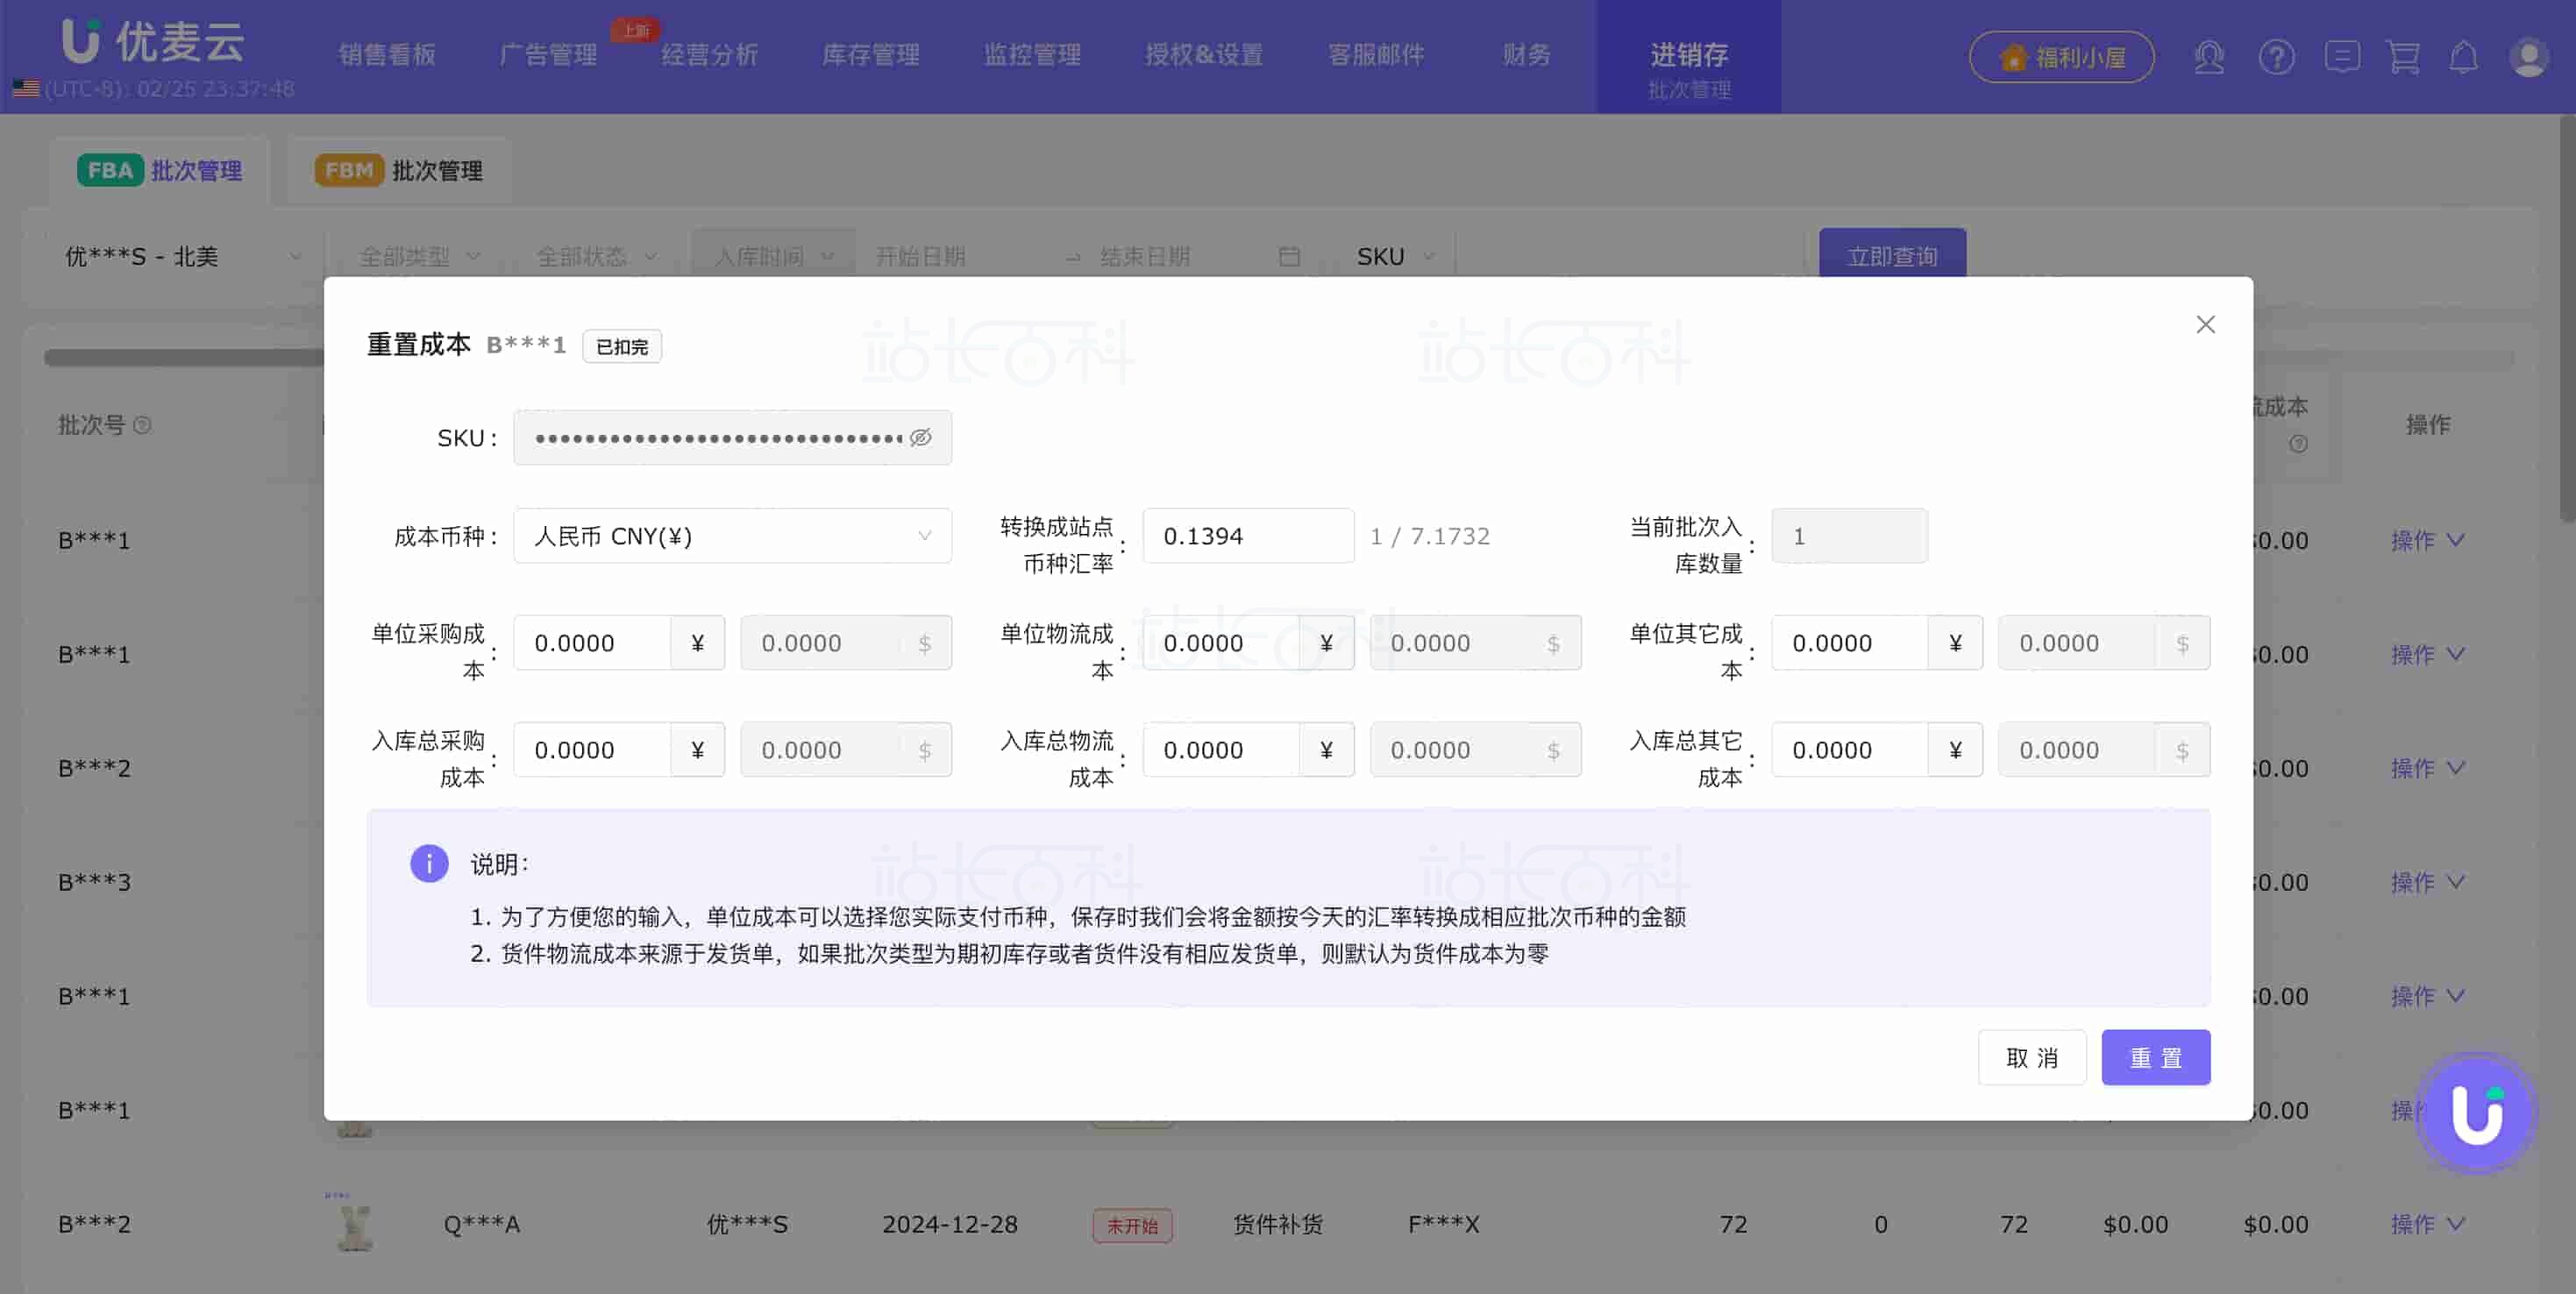Open 库存管理 menu
This screenshot has width=2576, height=1294.
(x=870, y=55)
